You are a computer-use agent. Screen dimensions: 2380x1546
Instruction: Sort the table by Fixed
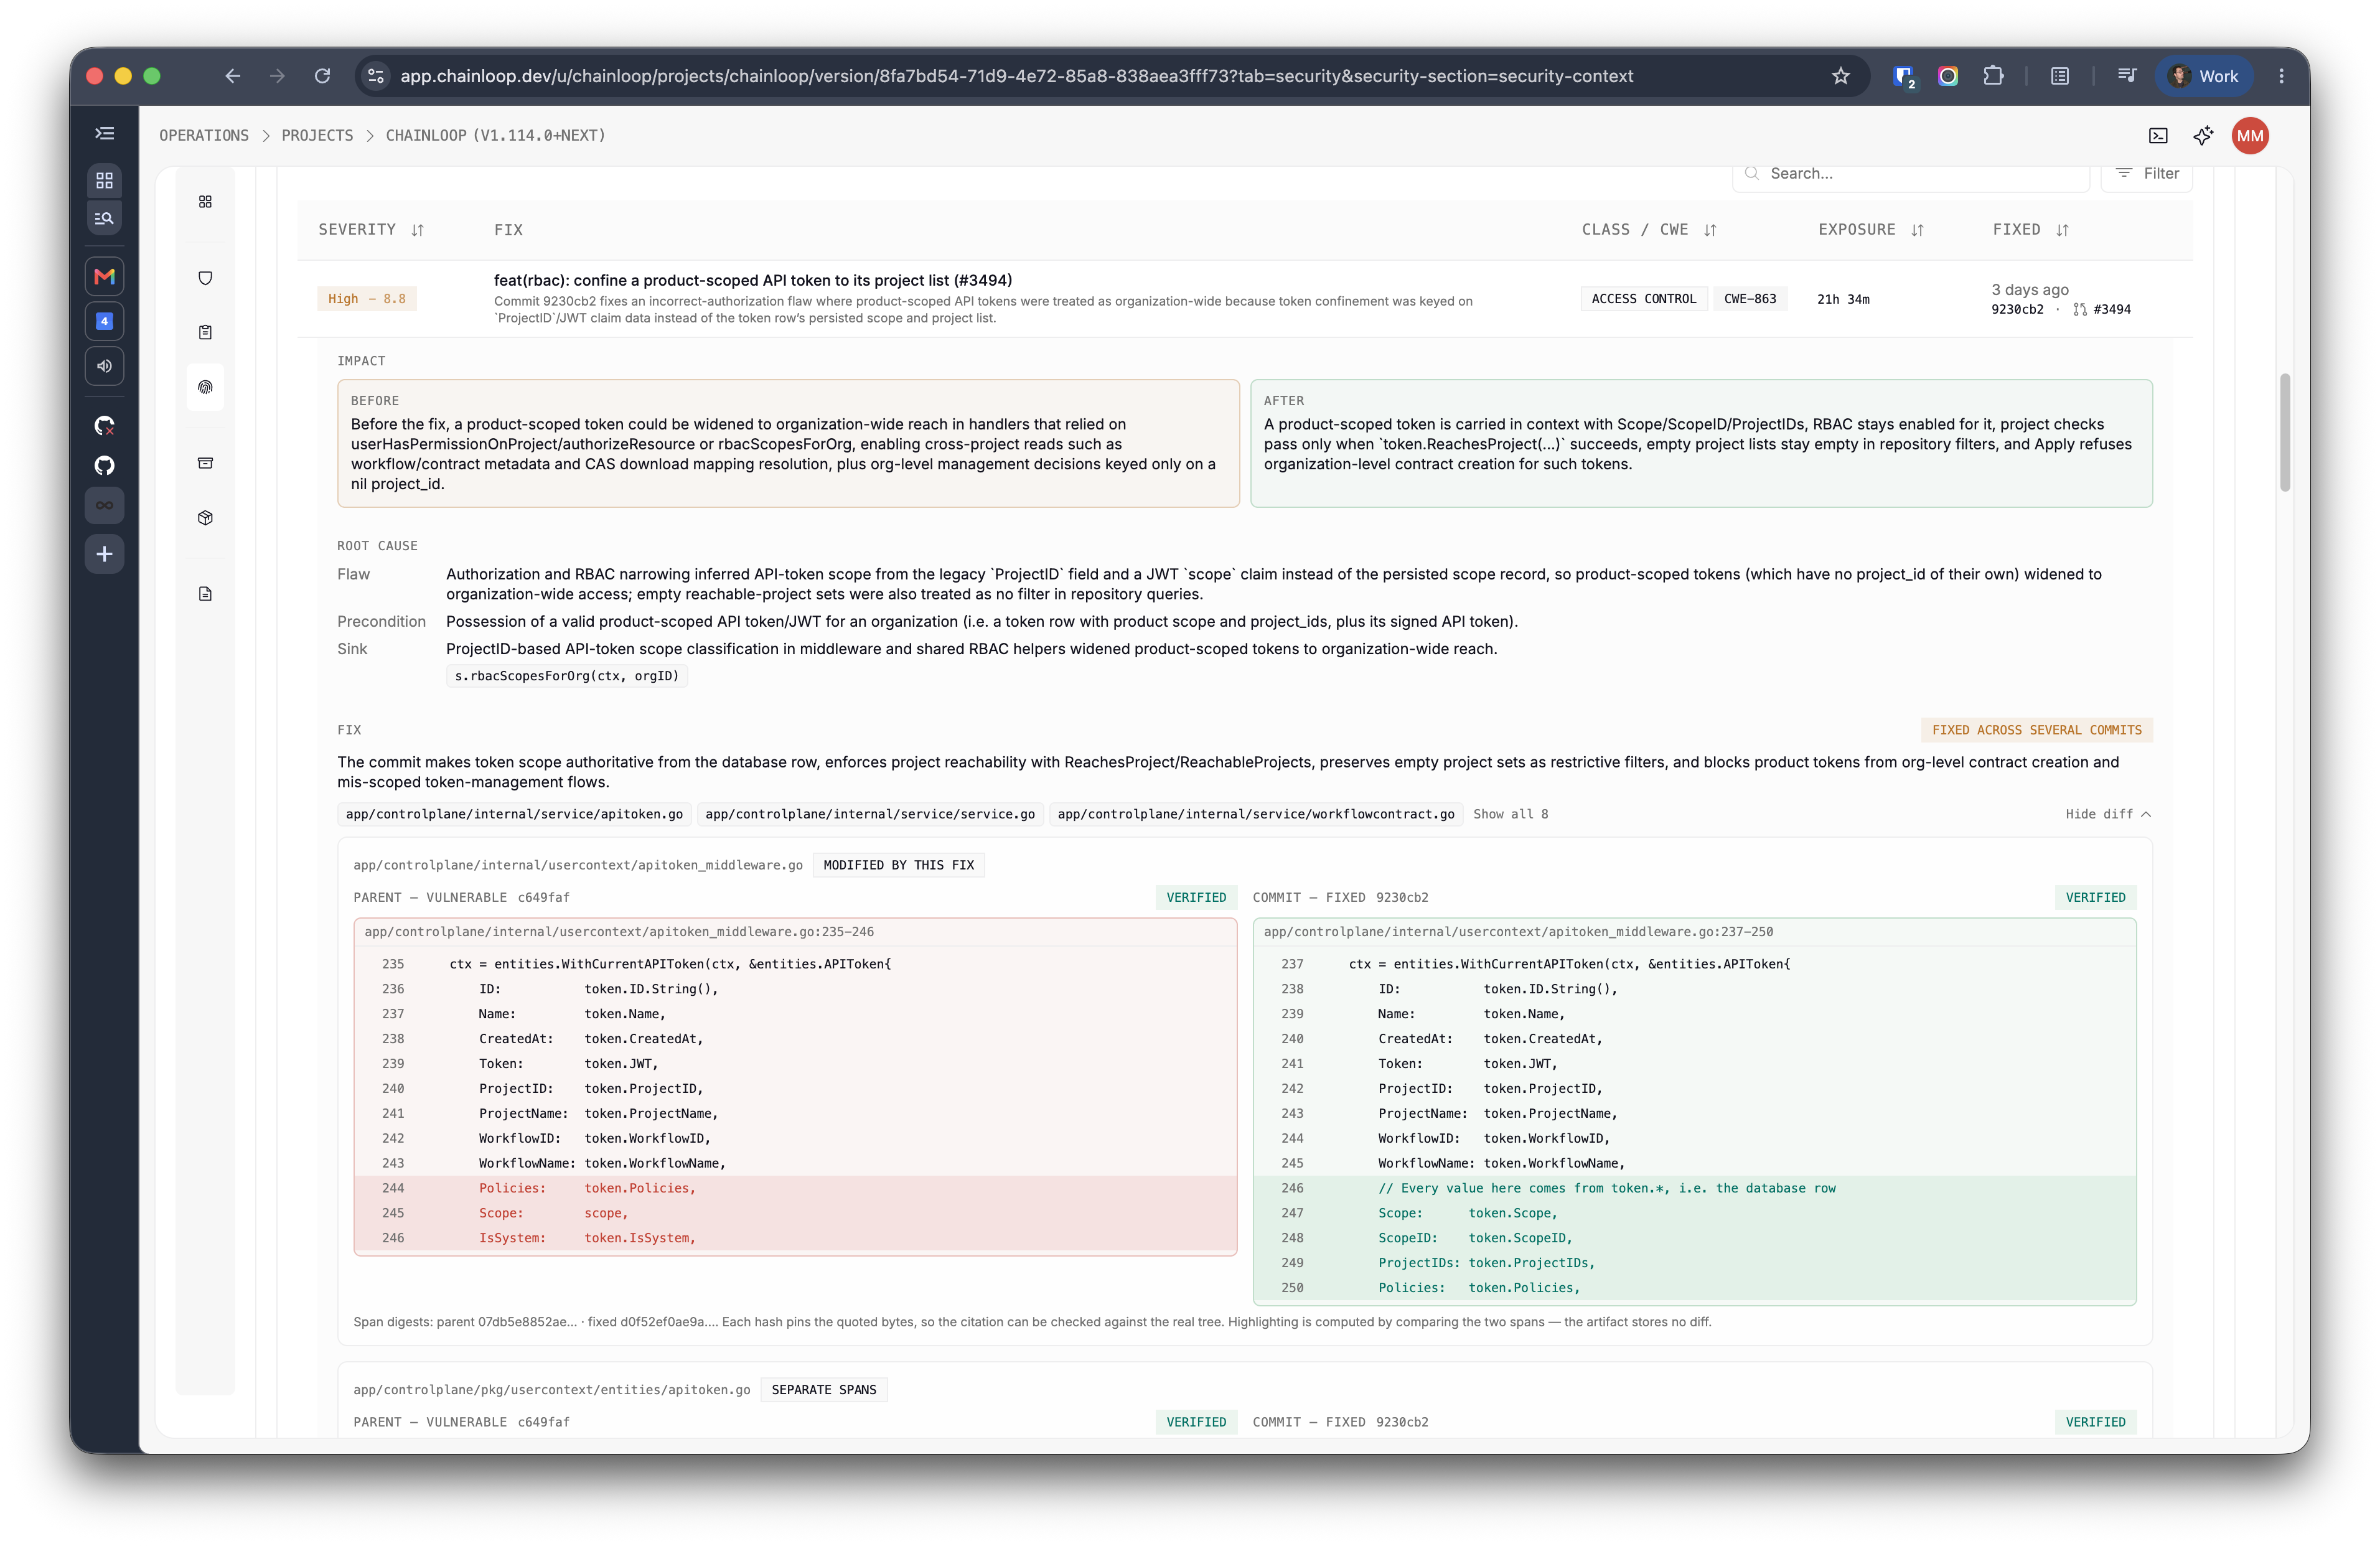click(2030, 230)
